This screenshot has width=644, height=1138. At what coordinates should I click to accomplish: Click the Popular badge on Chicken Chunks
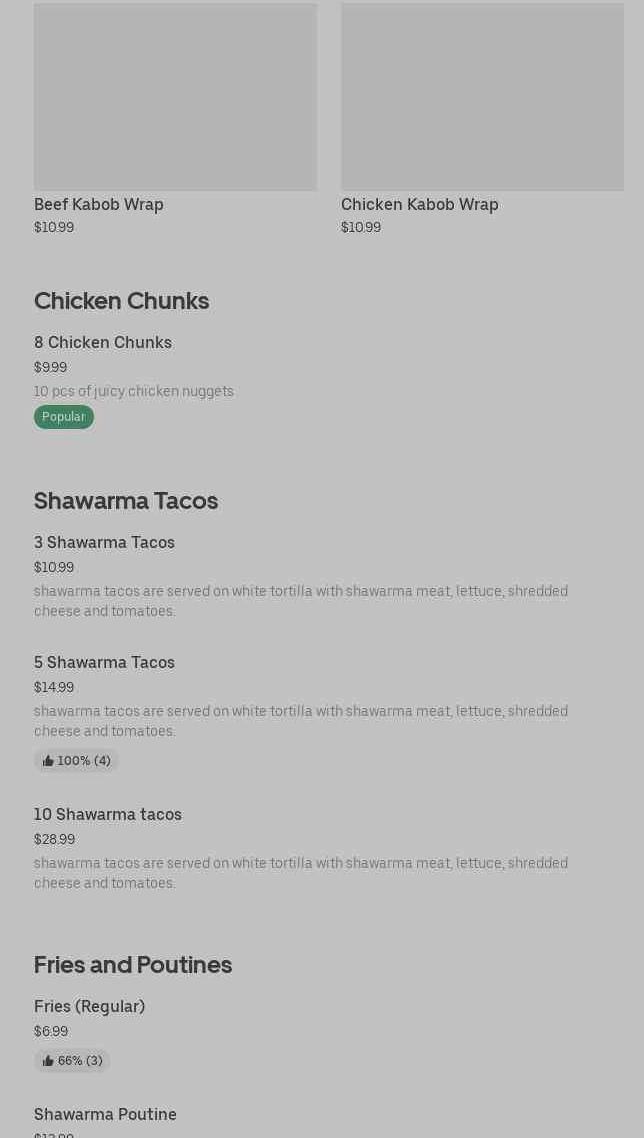pyautogui.click(x=64, y=417)
